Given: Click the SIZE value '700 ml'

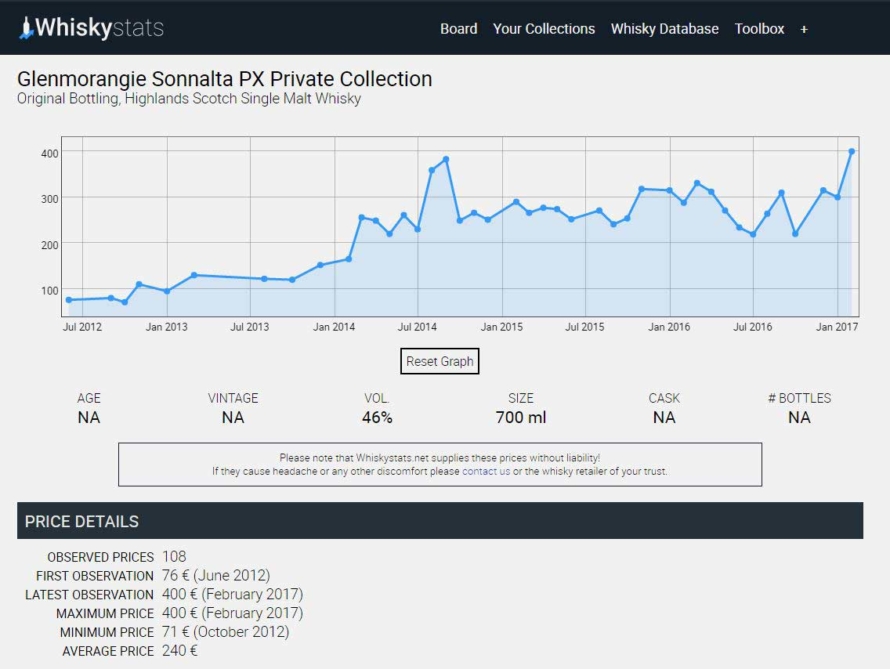Looking at the screenshot, I should [521, 418].
